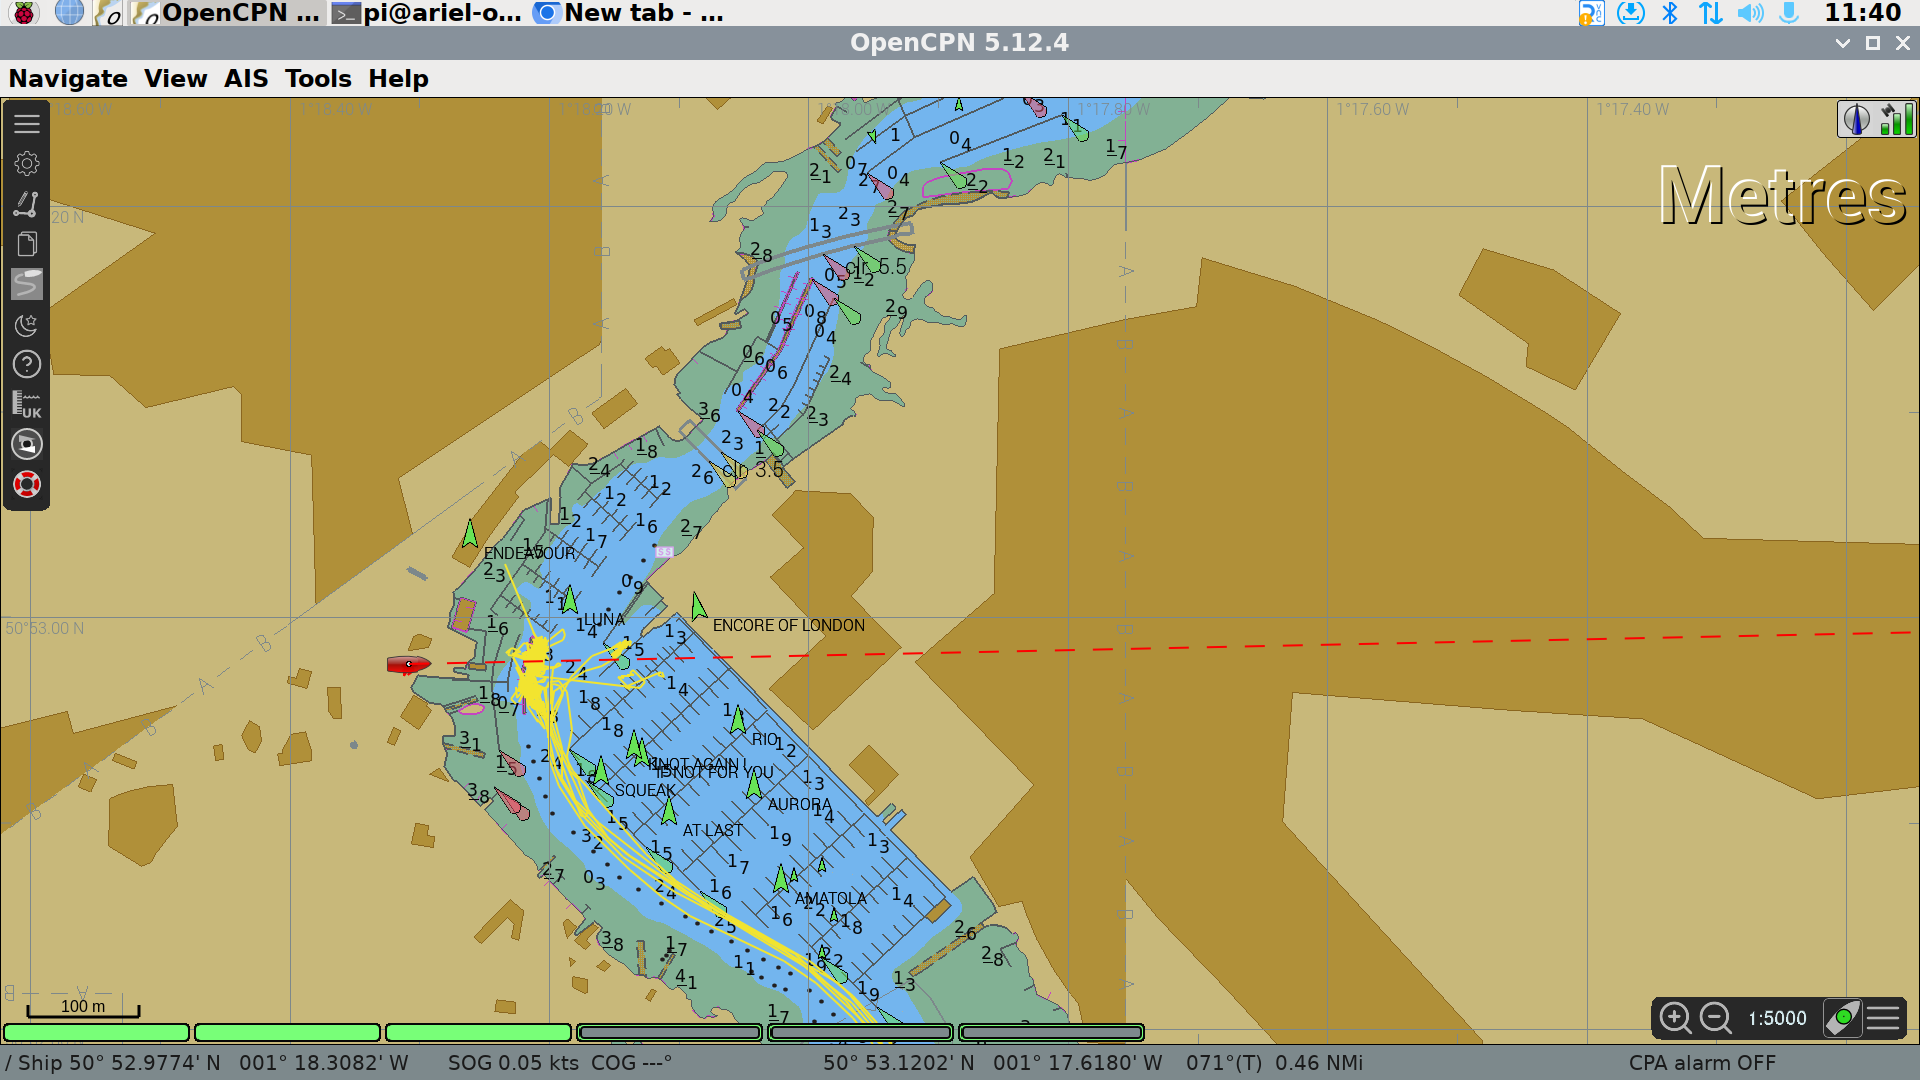
Task: Select first green chart bar segment
Action: [x=97, y=1032]
